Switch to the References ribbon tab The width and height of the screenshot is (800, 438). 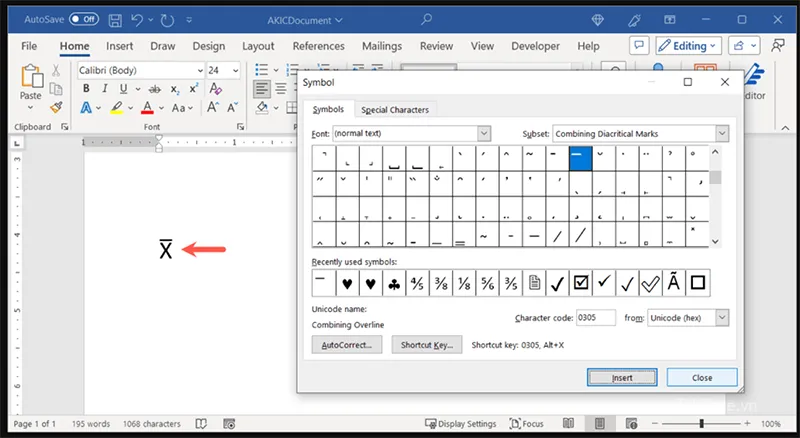point(318,46)
